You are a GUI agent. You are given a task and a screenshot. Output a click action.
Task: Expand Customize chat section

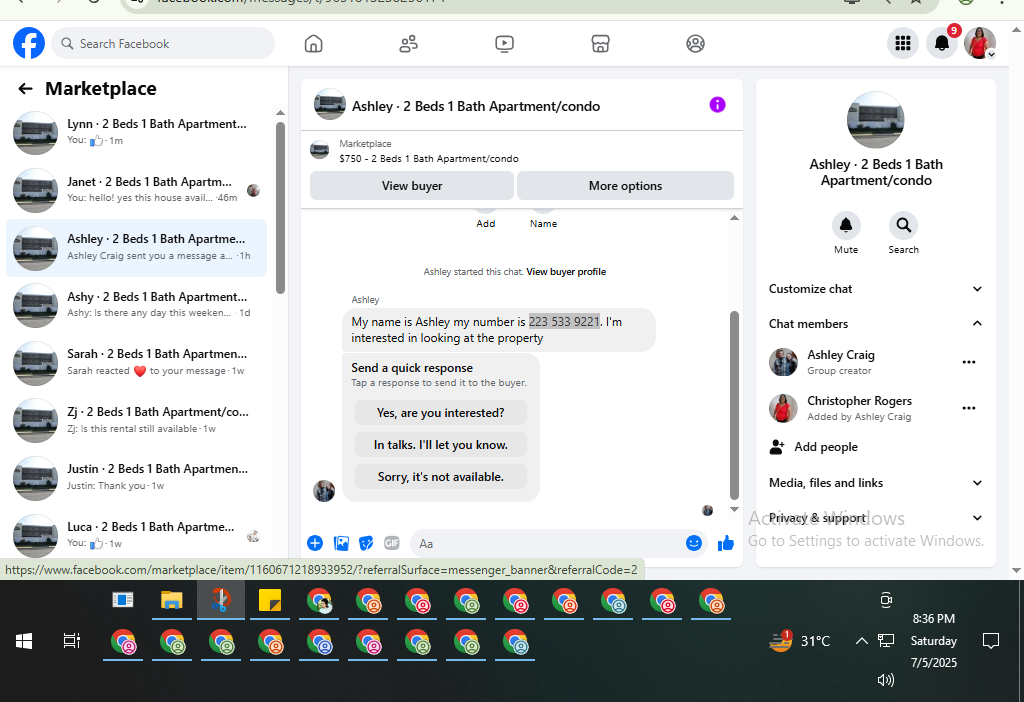click(876, 289)
